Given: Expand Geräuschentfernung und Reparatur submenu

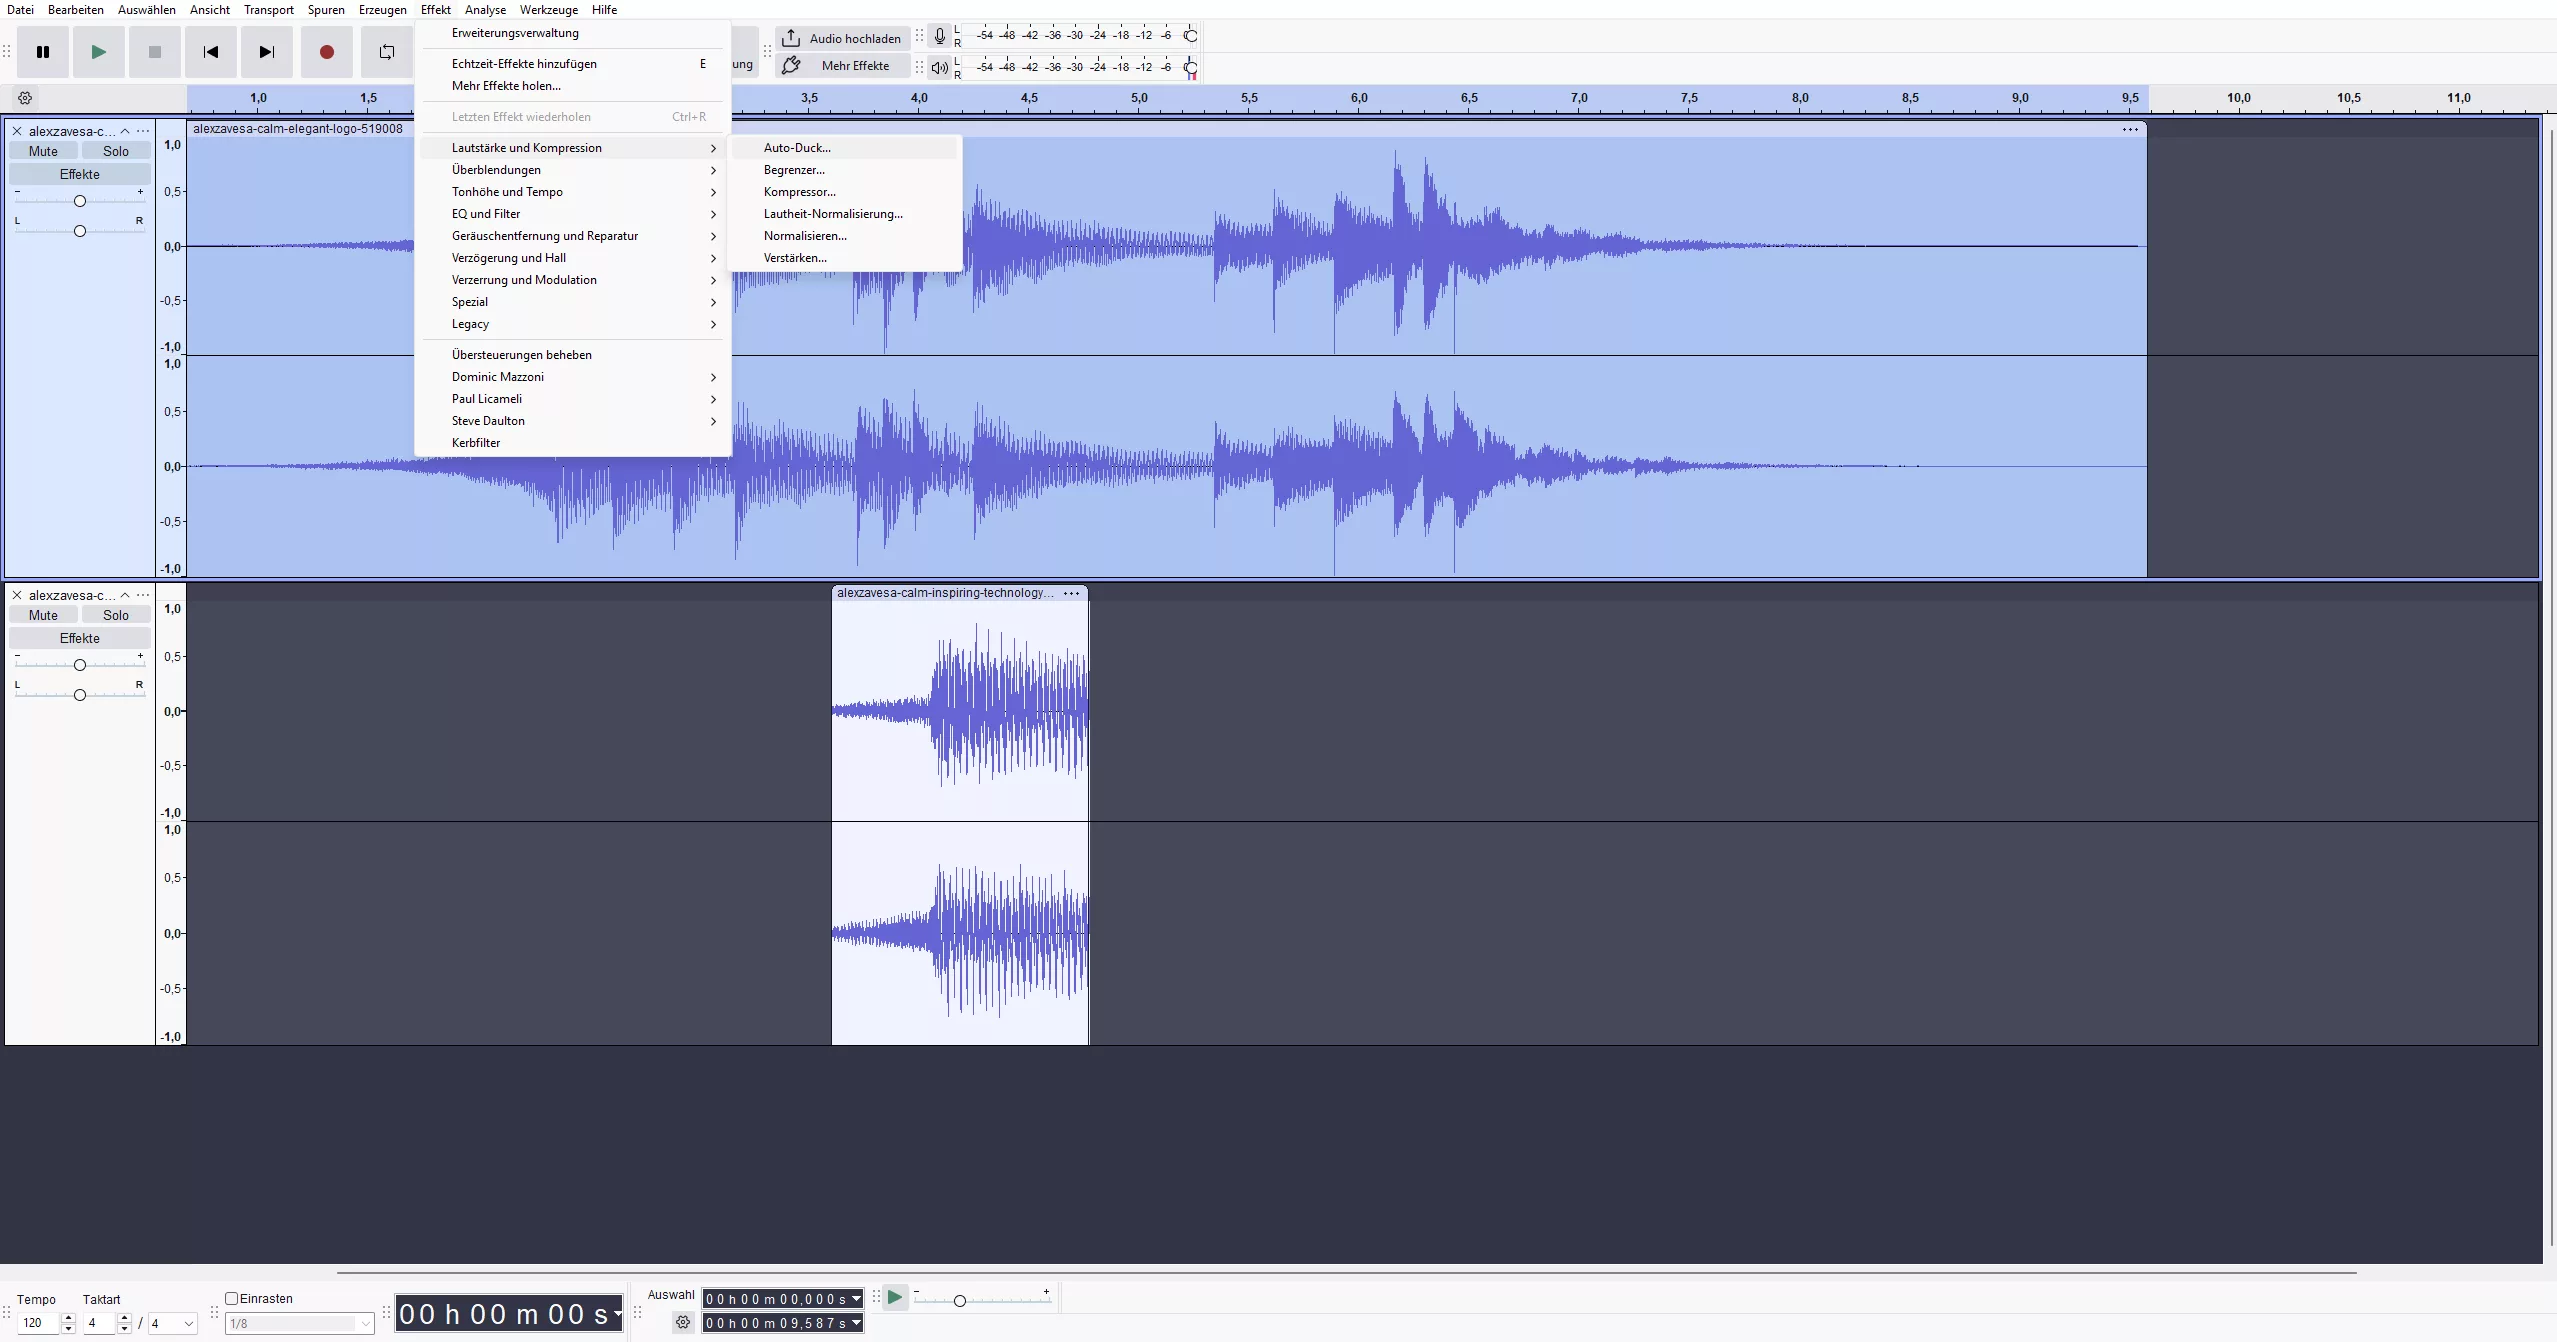Looking at the screenshot, I should point(573,236).
